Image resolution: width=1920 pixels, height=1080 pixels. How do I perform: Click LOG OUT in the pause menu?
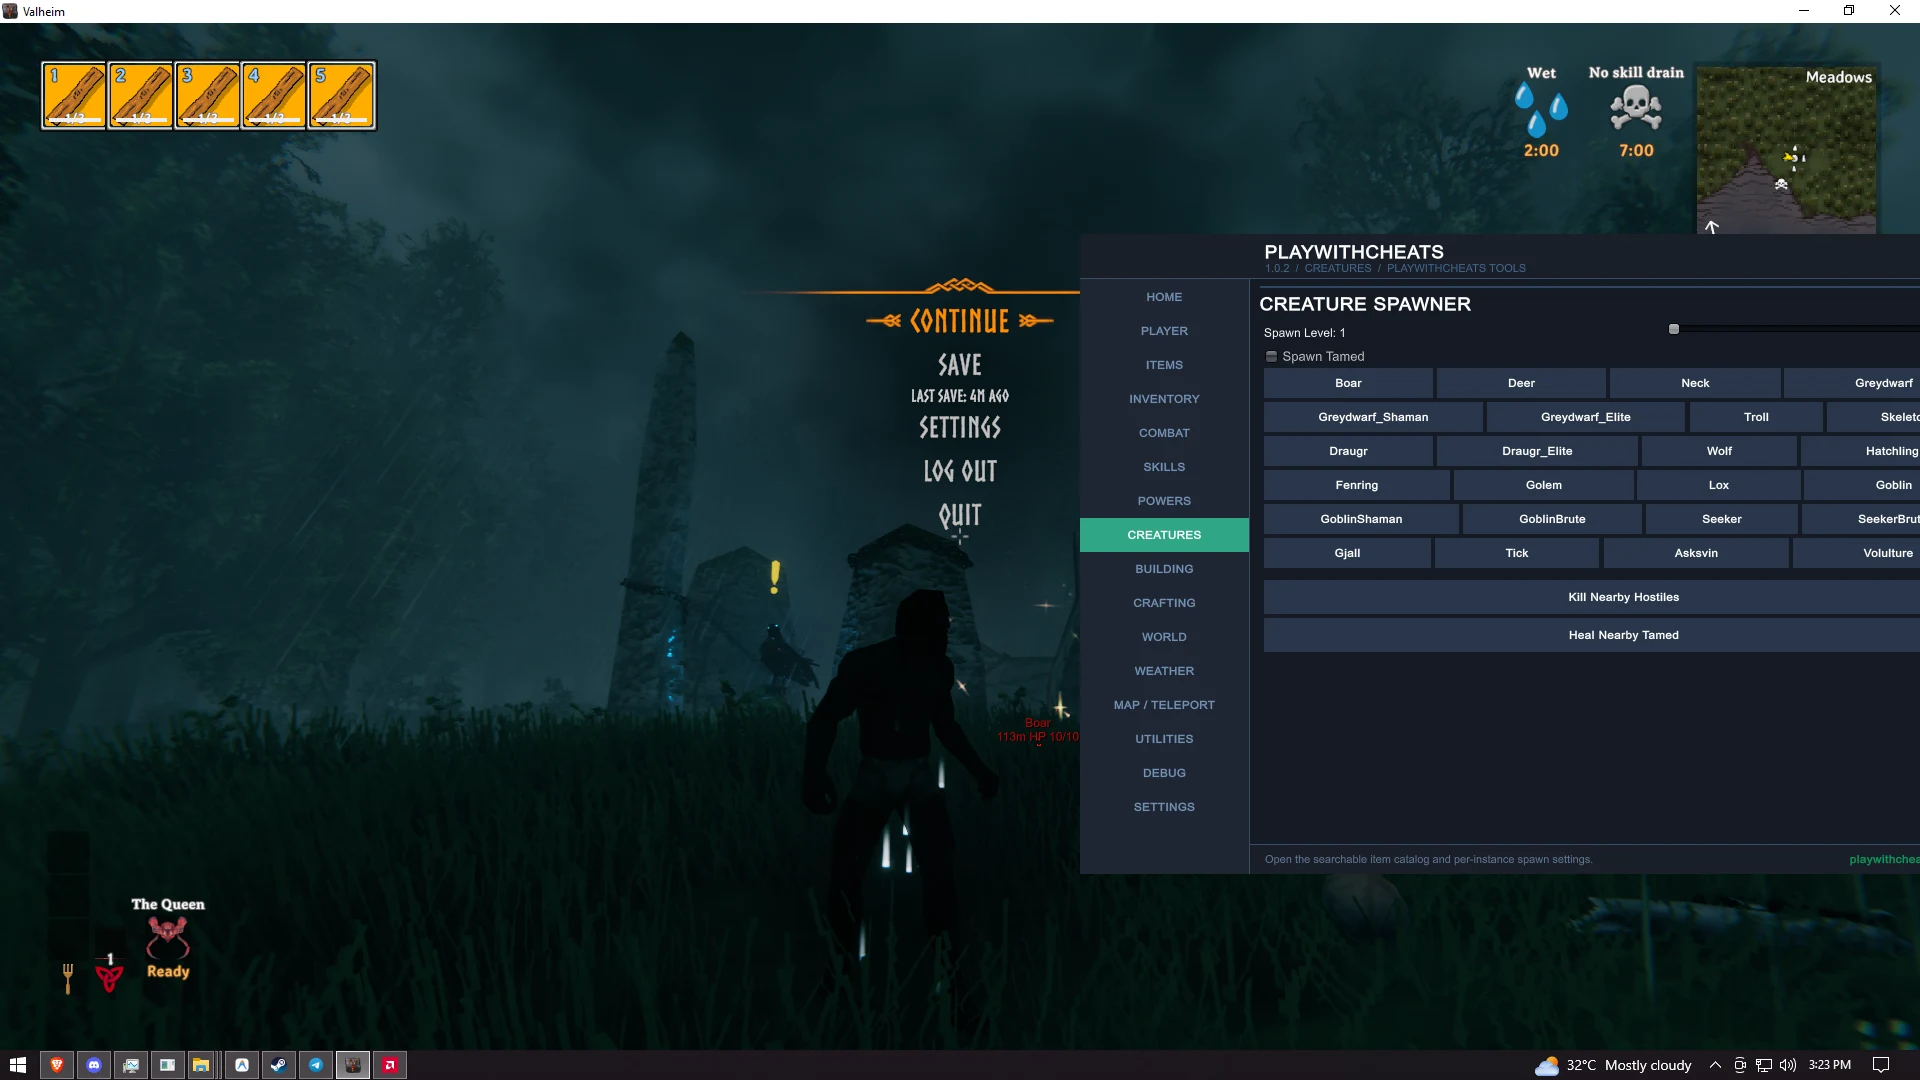click(959, 471)
